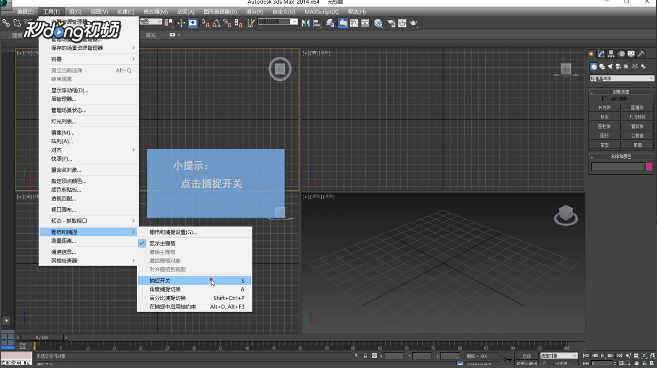Open the reference coordinate system dropdown
Image resolution: width=657 pixels, height=368 pixels.
(151, 21)
